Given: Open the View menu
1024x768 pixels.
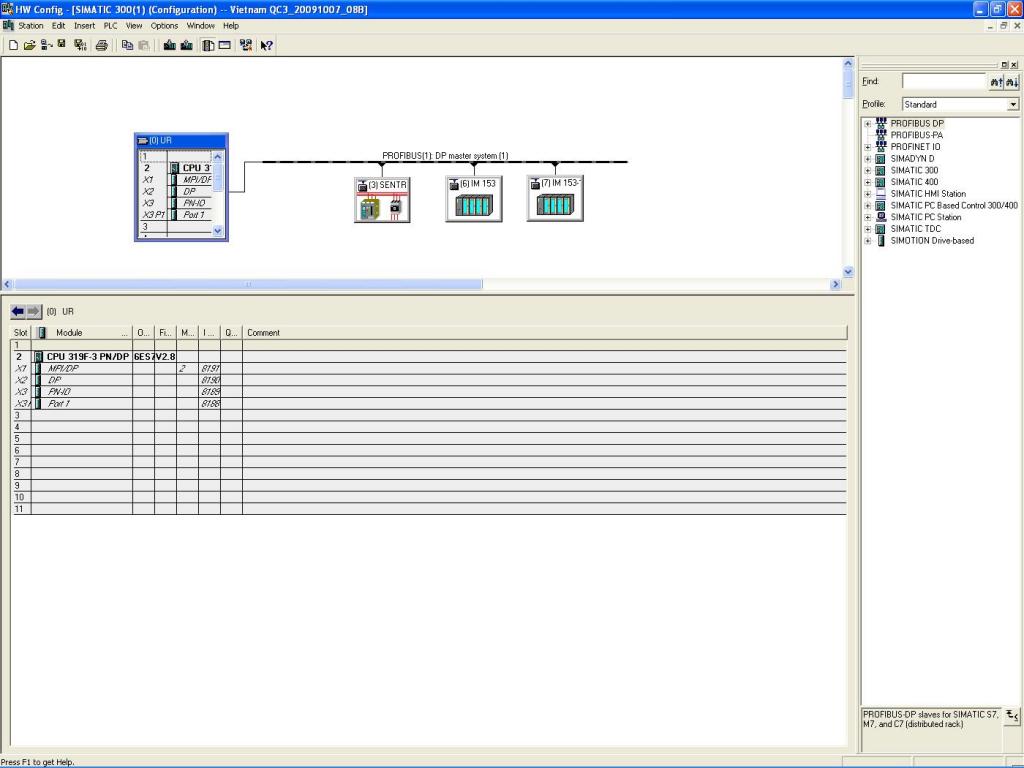Looking at the screenshot, I should pos(134,25).
